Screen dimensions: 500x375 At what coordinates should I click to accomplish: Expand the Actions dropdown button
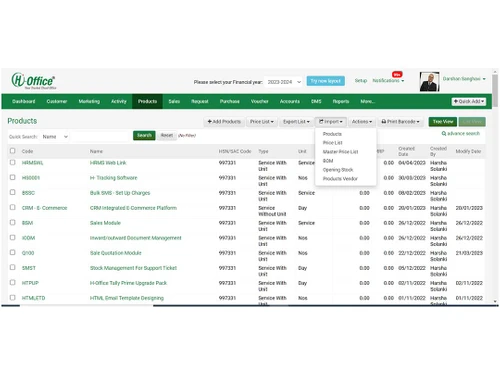(362, 122)
